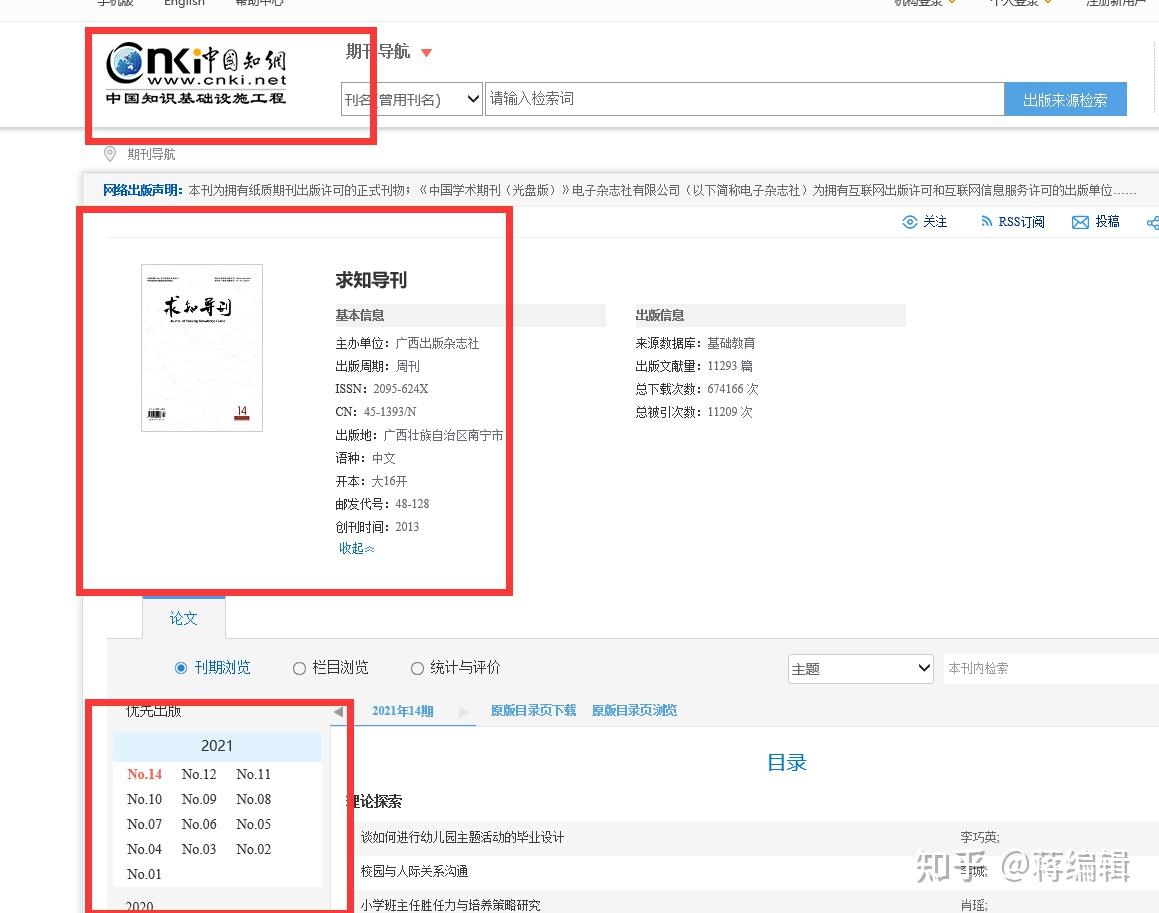Collapse journal info with 收起 link
Image resolution: width=1159 pixels, height=913 pixels.
tap(356, 548)
